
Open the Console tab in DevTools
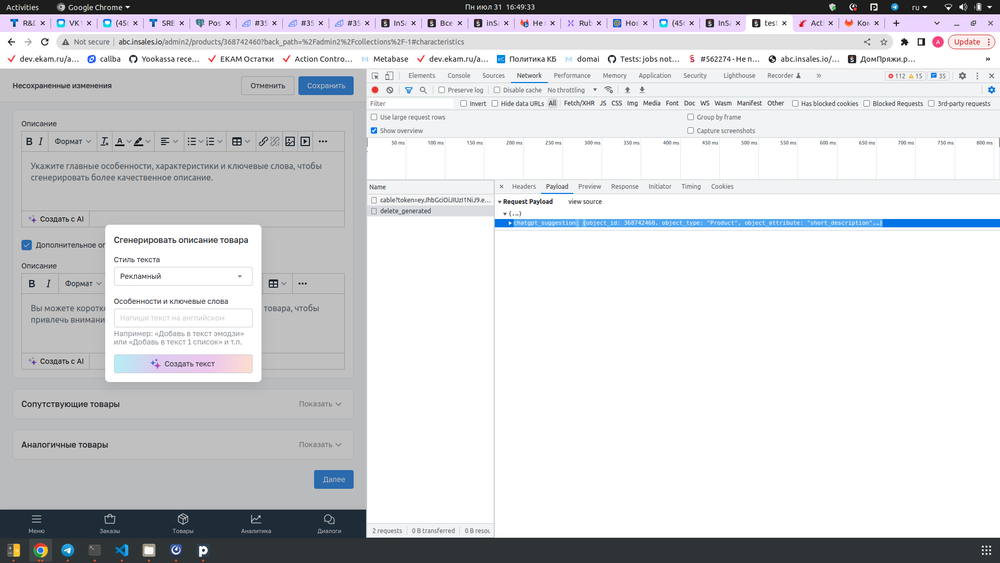tap(458, 76)
